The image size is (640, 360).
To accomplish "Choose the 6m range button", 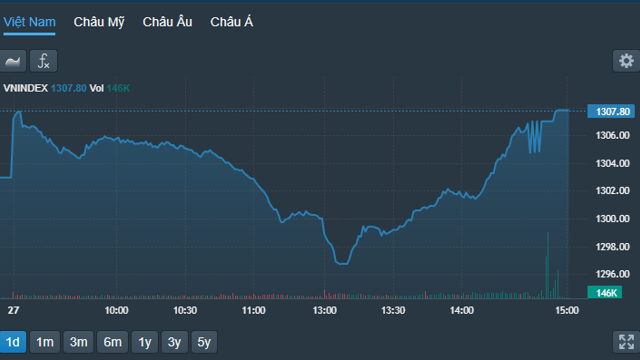I will click(x=112, y=342).
